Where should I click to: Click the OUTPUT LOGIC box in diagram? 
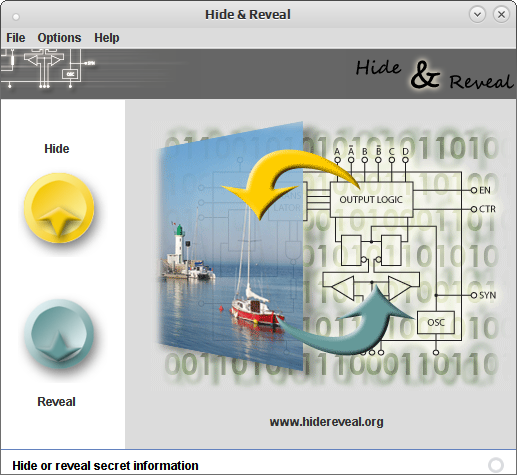[x=371, y=200]
